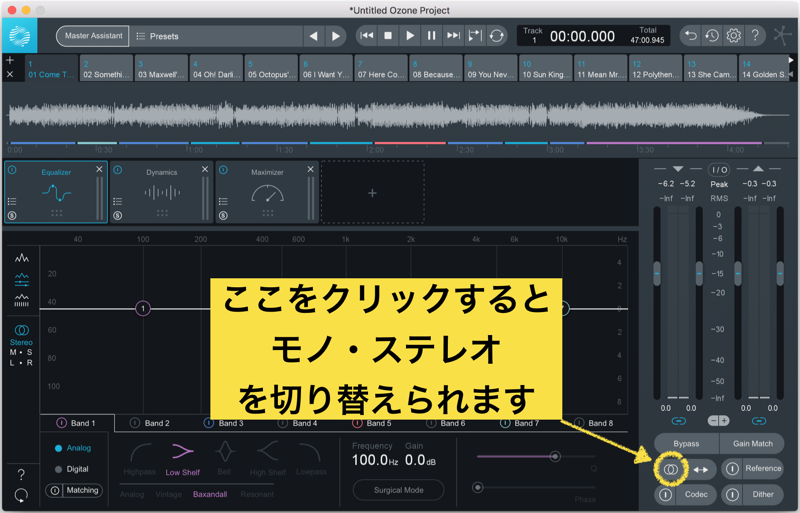Toggle Equalizer module power
The height and width of the screenshot is (513, 800).
[x=12, y=170]
